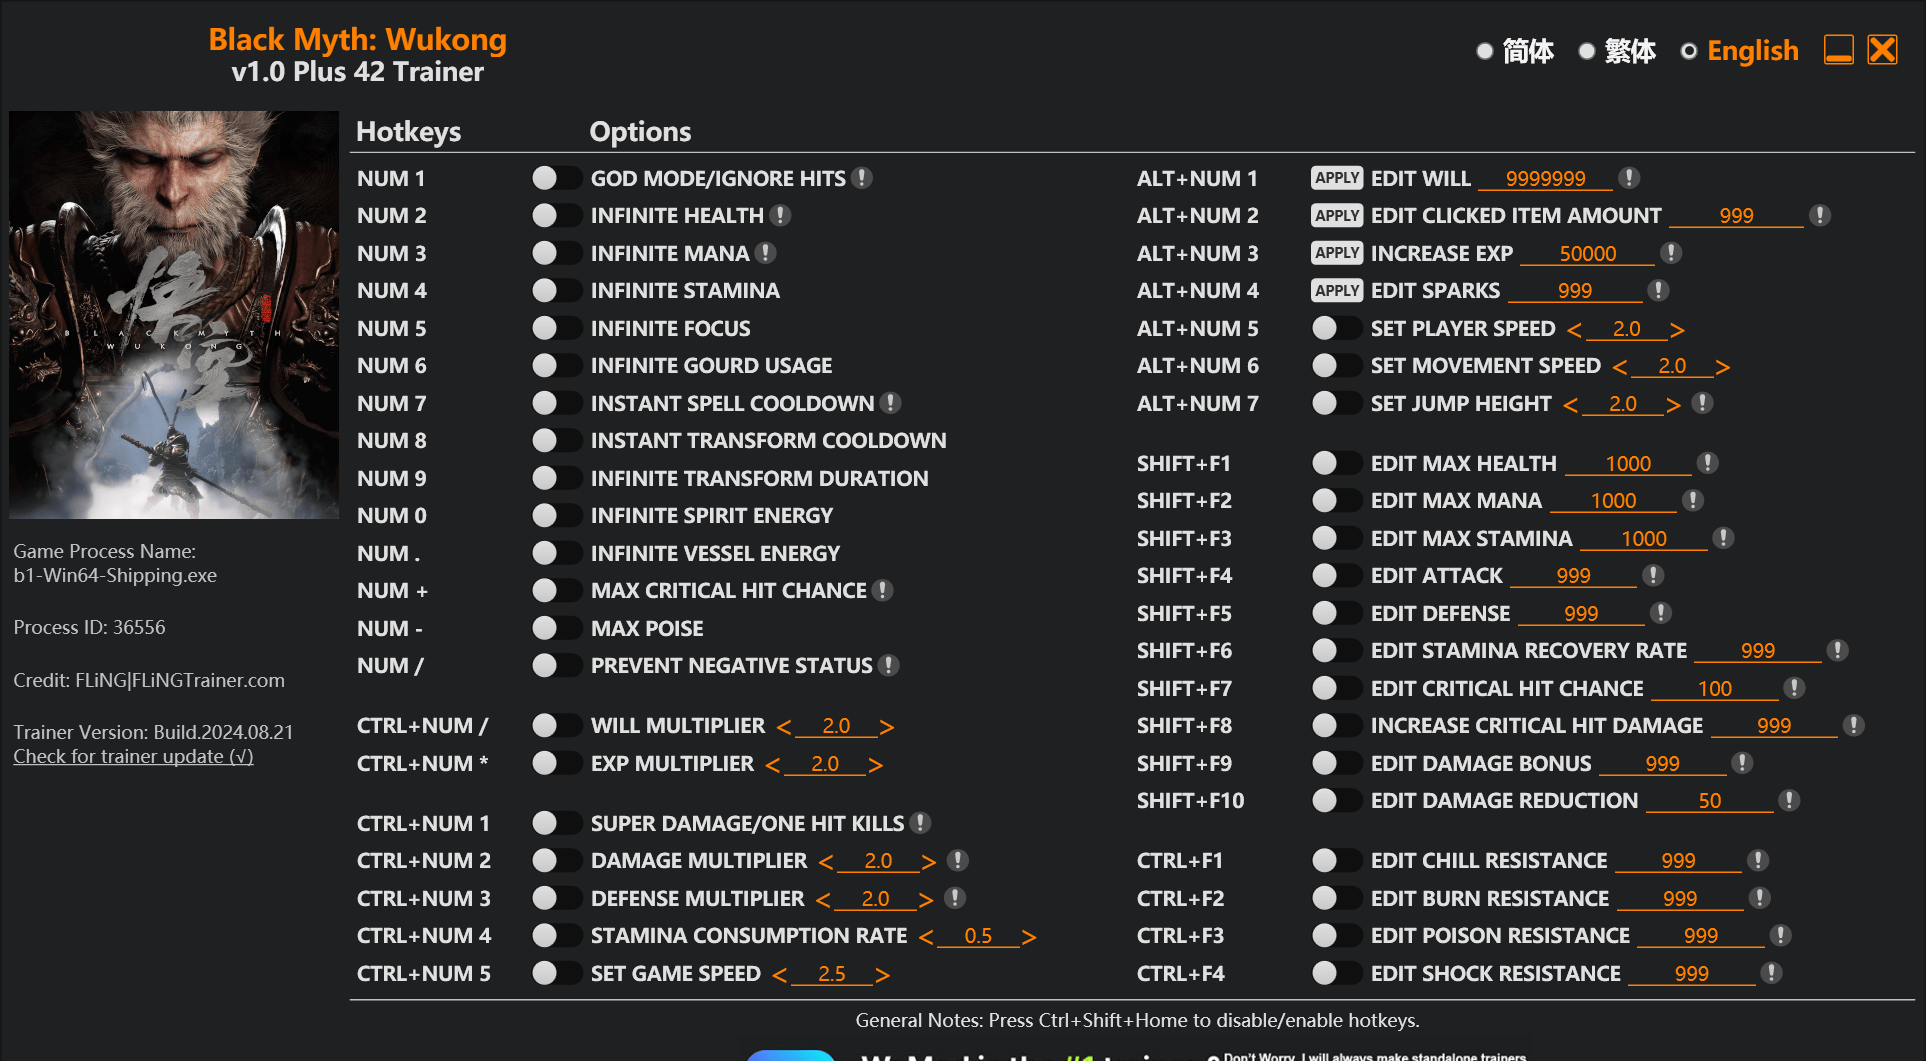Show info for Super Damage/One Hit Kills

921,823
